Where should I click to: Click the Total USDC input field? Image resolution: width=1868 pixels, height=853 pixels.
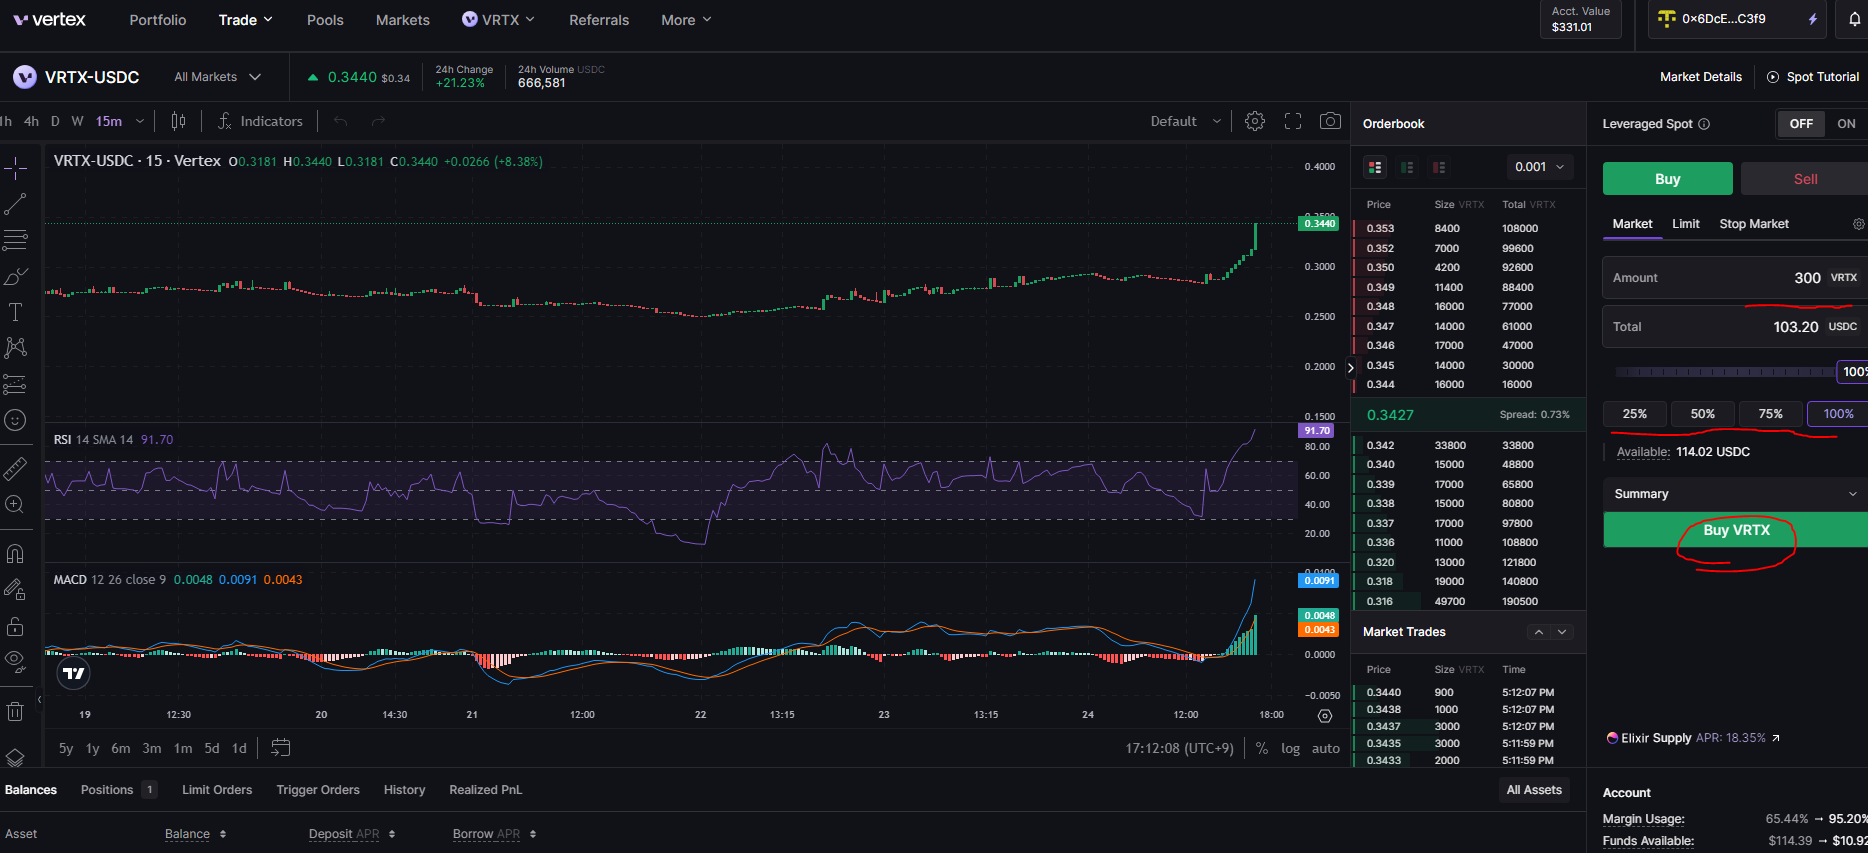(x=1735, y=327)
